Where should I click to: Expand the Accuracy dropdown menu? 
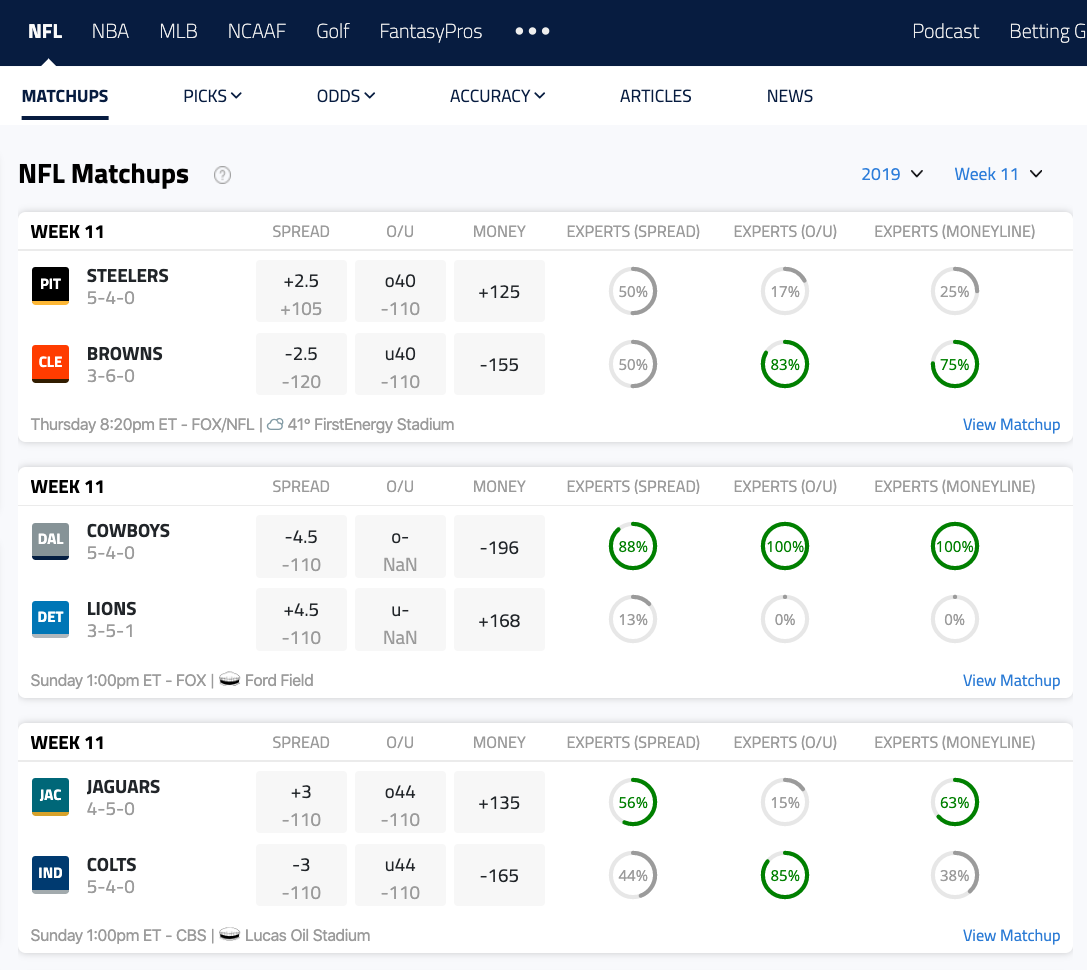coord(497,96)
